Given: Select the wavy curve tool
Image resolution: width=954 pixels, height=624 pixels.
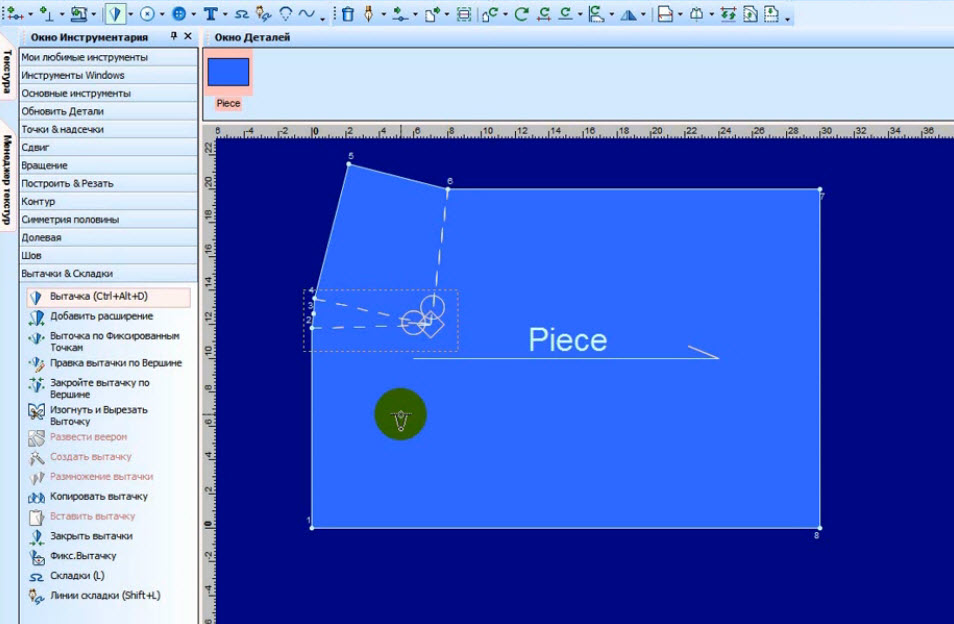Looking at the screenshot, I should (307, 13).
